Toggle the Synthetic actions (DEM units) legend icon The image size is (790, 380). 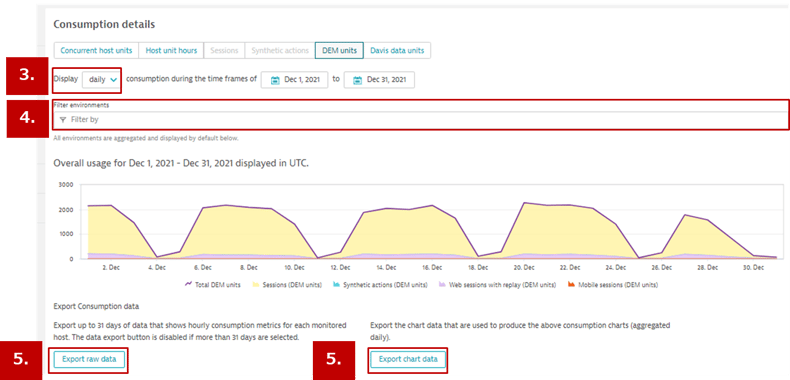pyautogui.click(x=336, y=284)
